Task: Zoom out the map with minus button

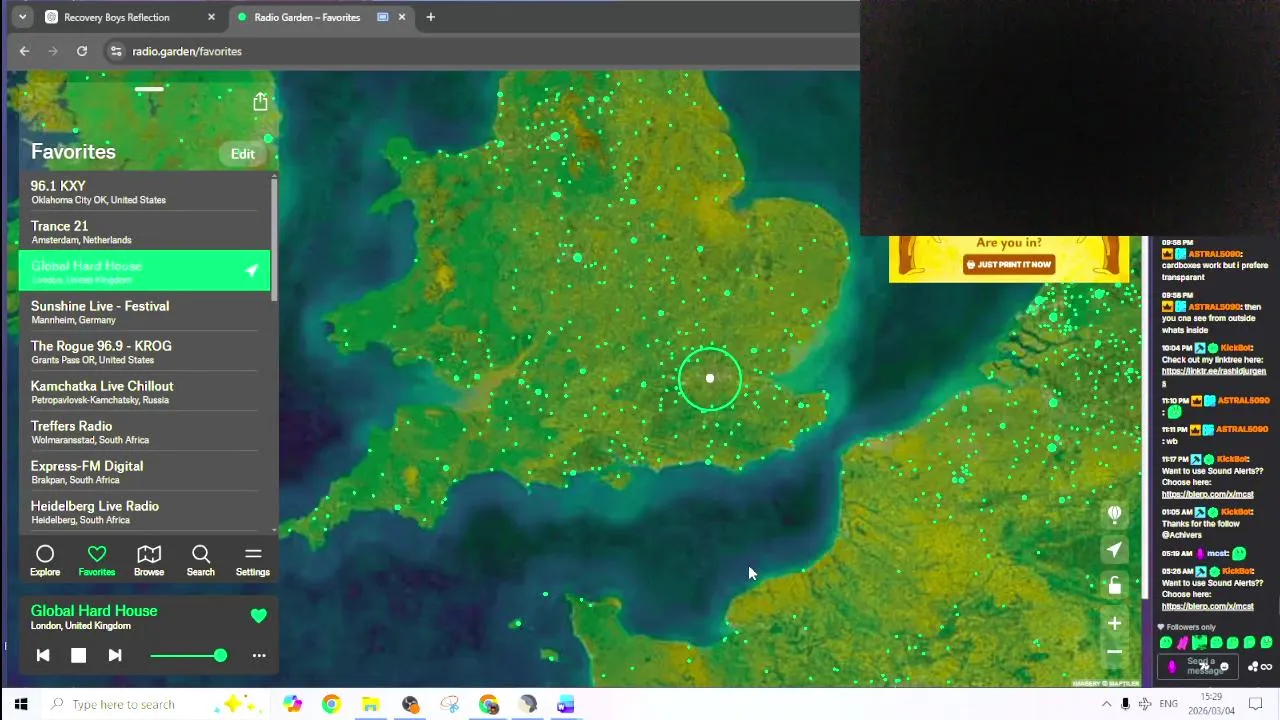Action: tap(1114, 652)
